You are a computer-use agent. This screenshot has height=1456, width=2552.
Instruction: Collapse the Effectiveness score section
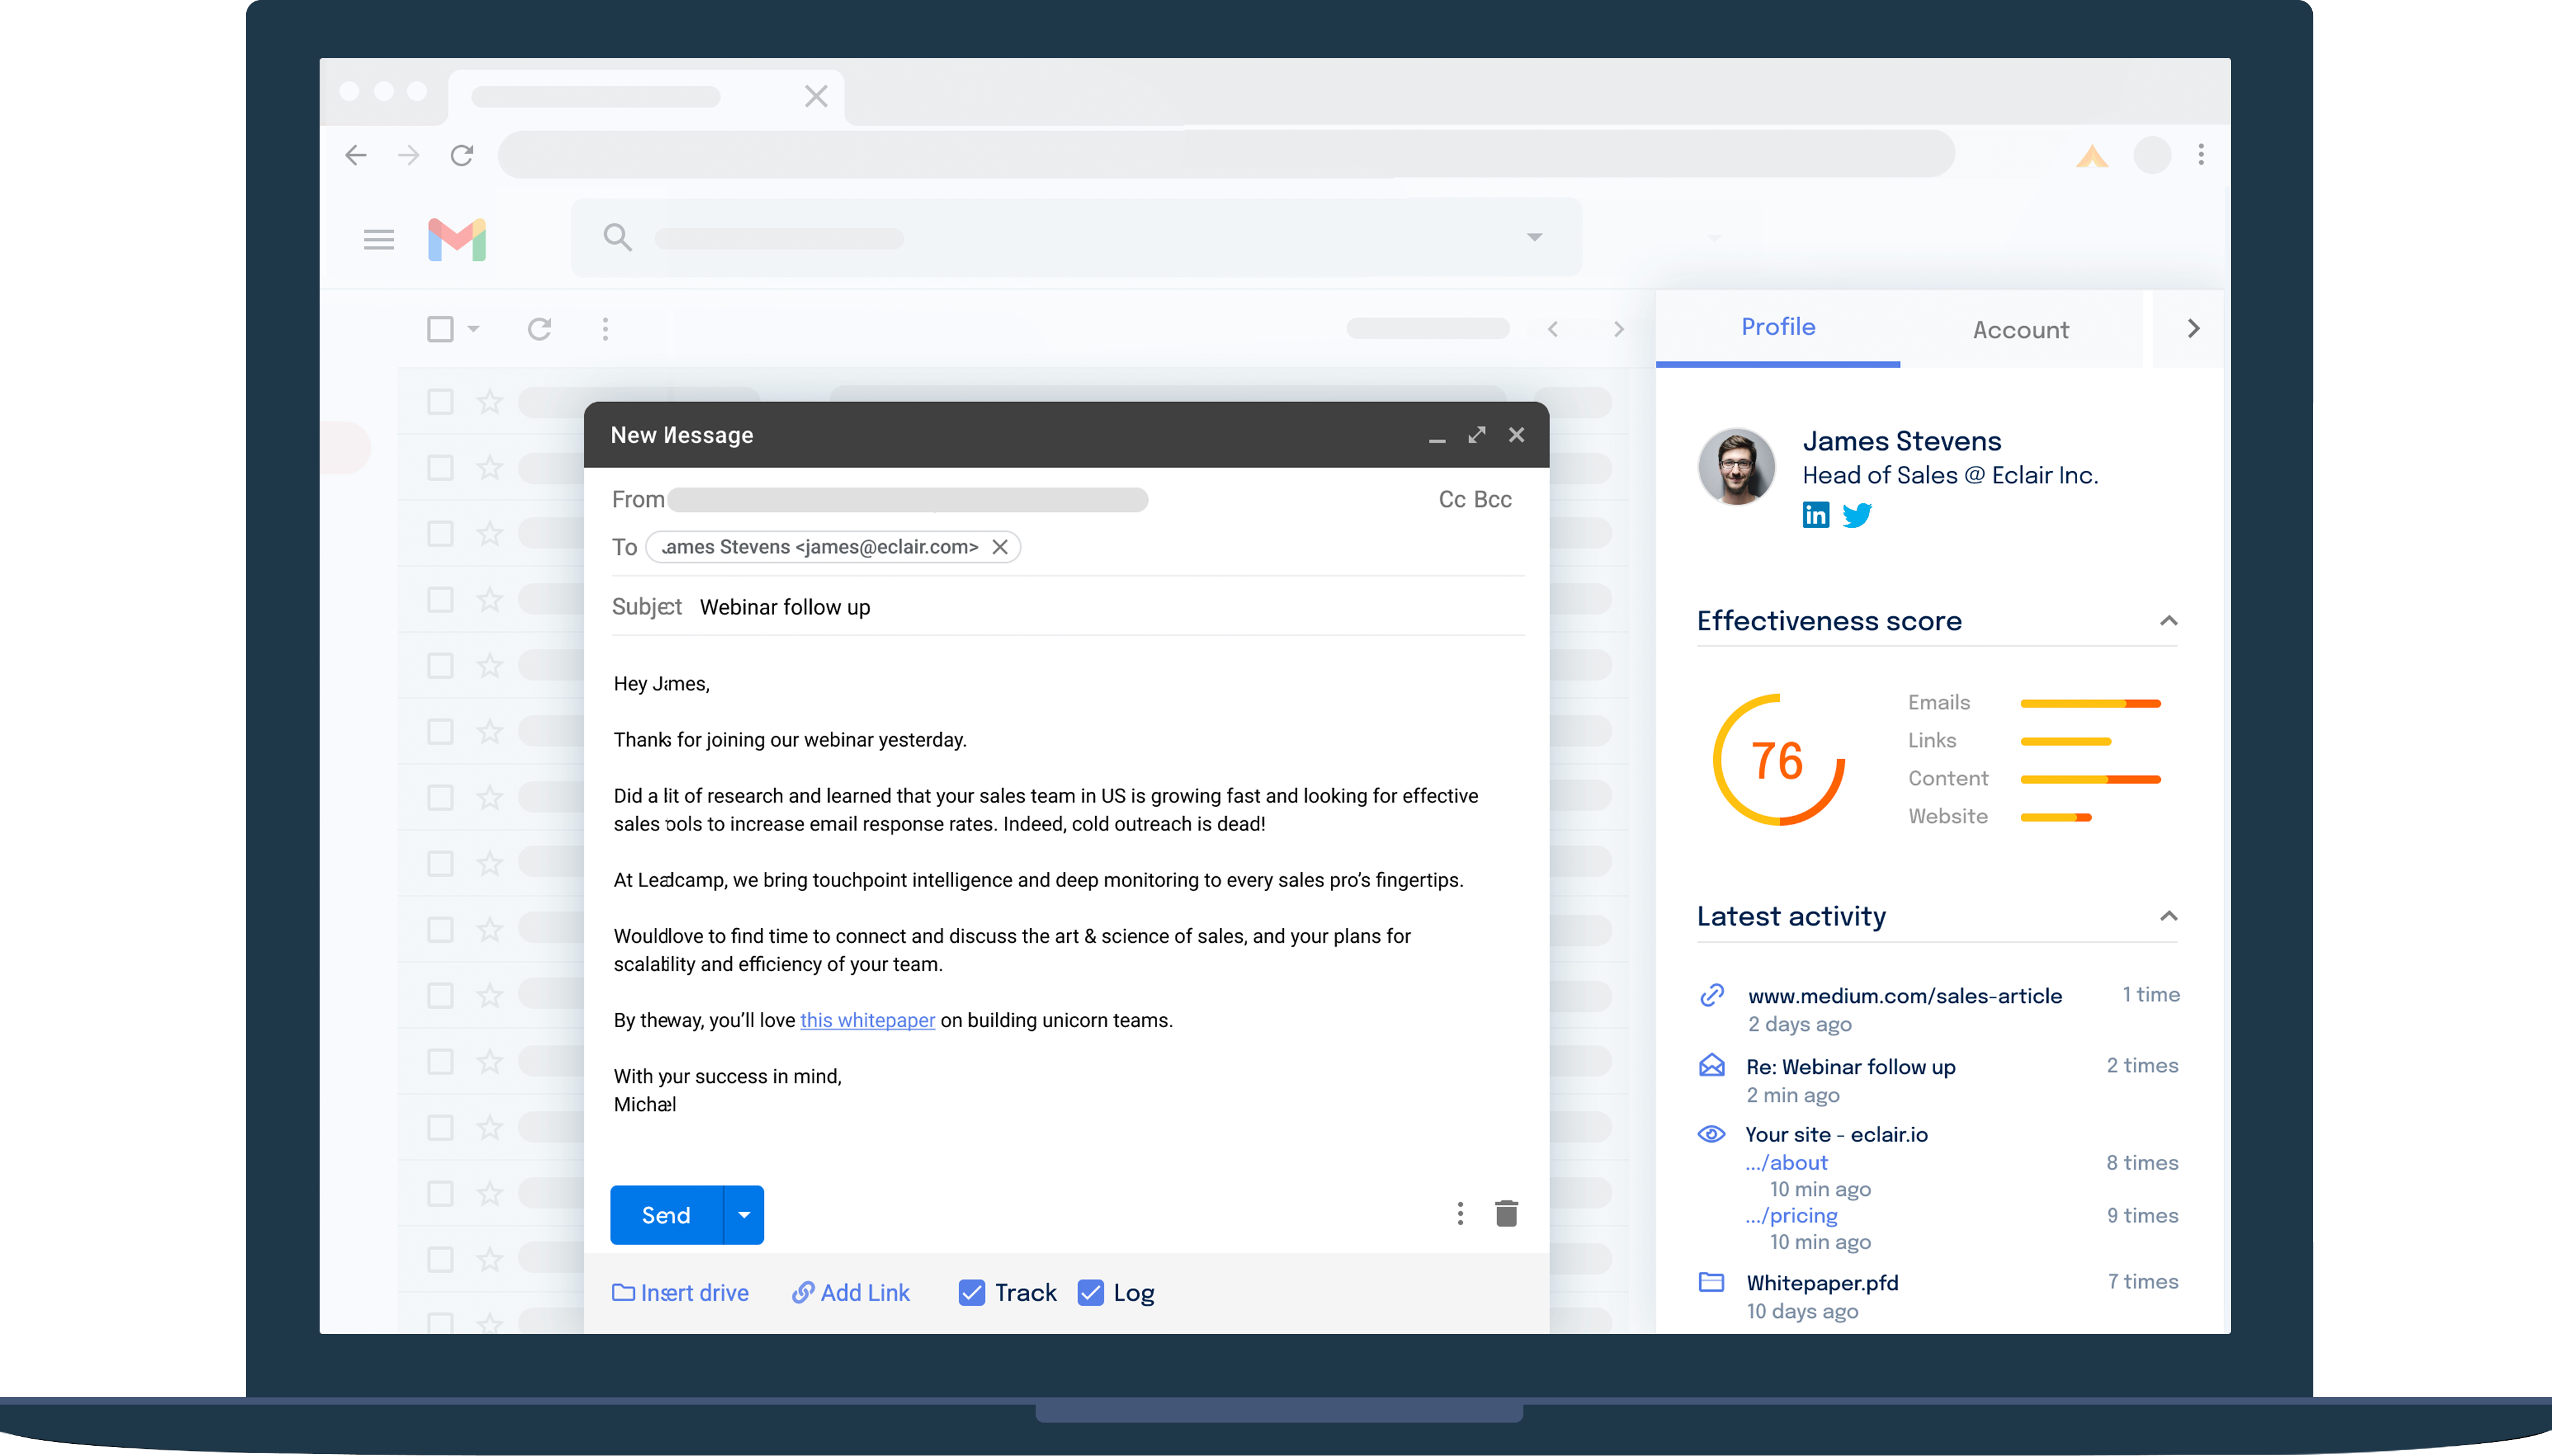[x=2168, y=620]
